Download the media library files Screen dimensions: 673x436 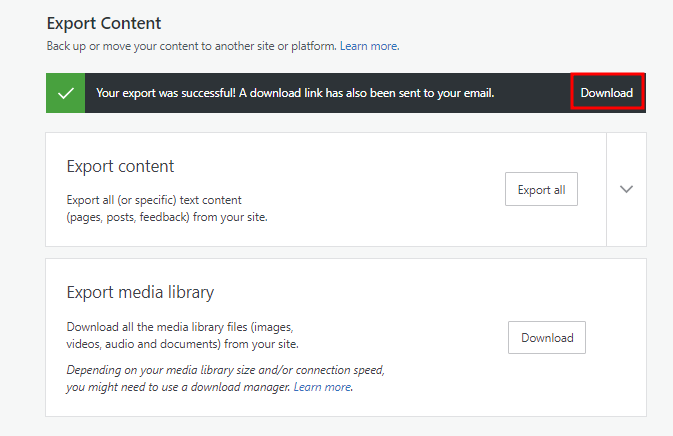click(546, 338)
